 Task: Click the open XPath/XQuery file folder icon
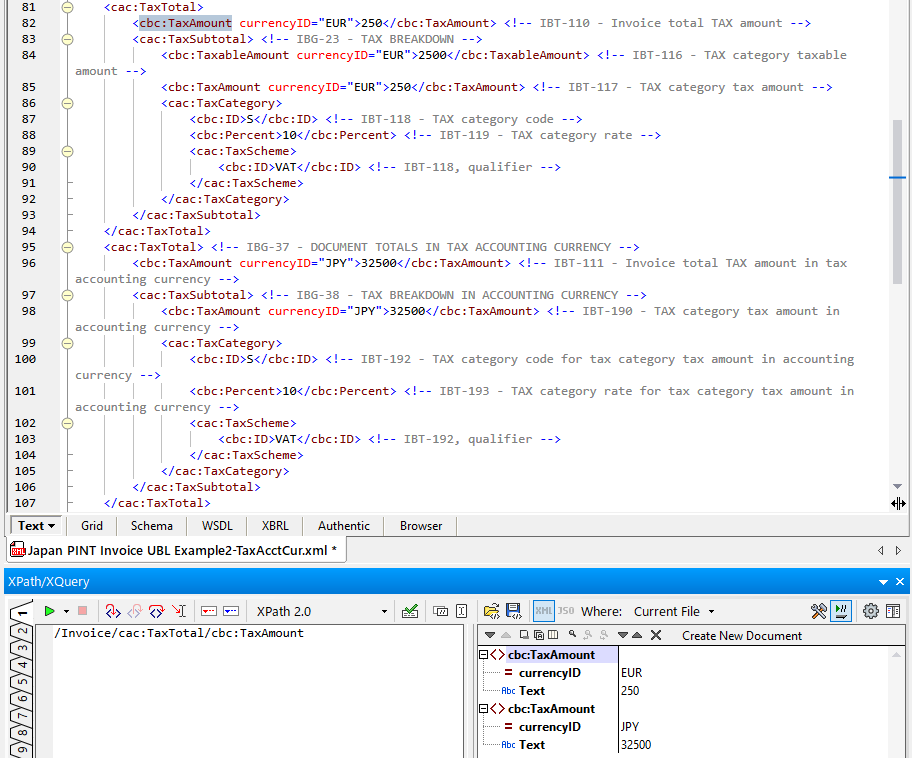[x=492, y=611]
